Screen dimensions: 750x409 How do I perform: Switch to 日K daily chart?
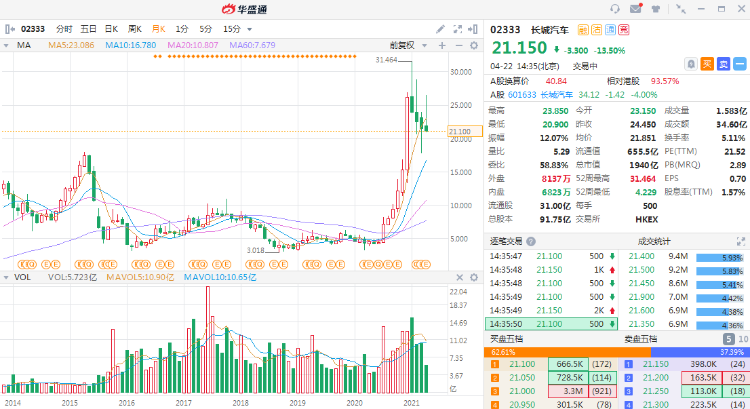pos(111,29)
